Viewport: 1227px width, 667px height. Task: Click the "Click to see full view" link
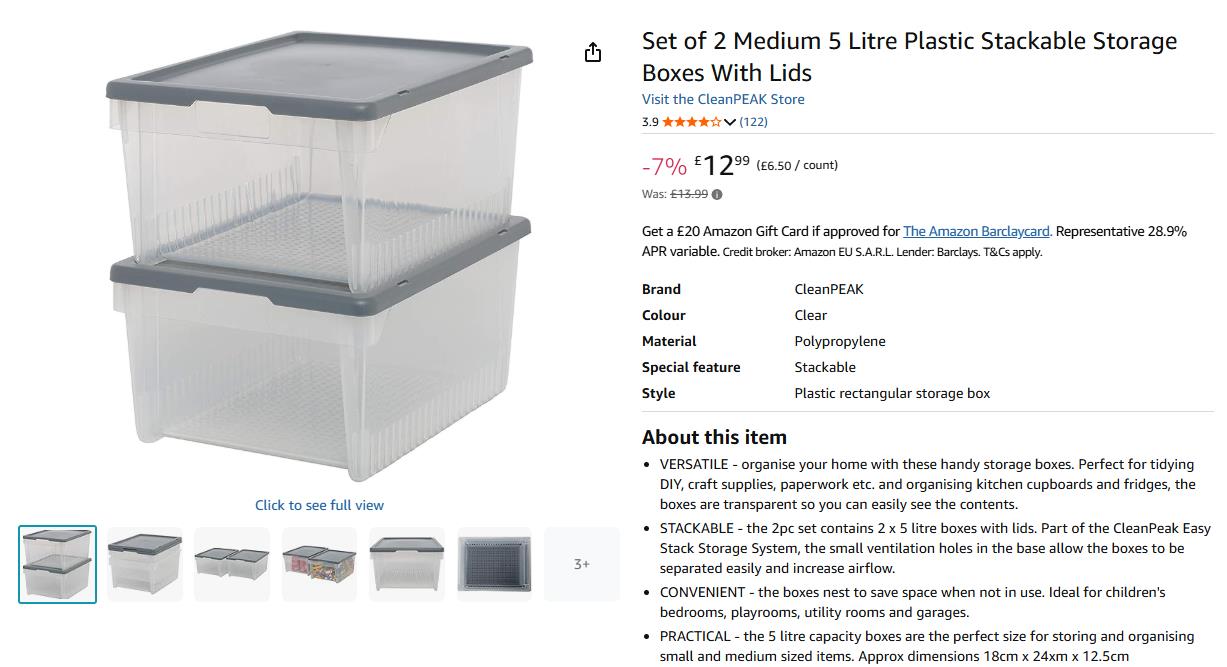click(x=319, y=505)
